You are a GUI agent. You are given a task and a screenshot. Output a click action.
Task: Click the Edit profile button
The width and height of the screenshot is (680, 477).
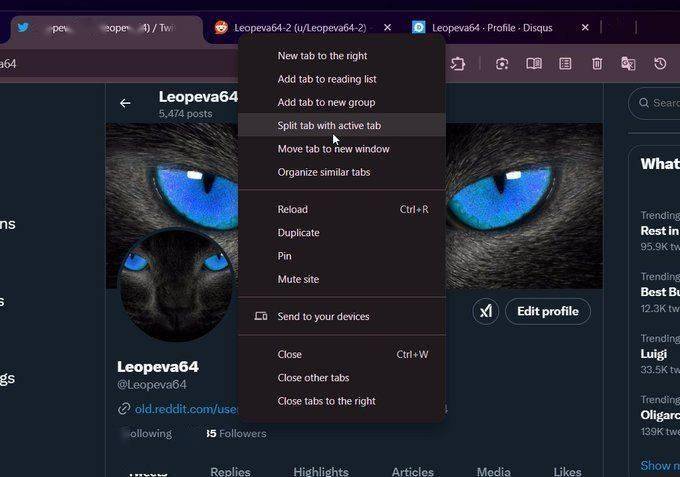click(x=548, y=311)
